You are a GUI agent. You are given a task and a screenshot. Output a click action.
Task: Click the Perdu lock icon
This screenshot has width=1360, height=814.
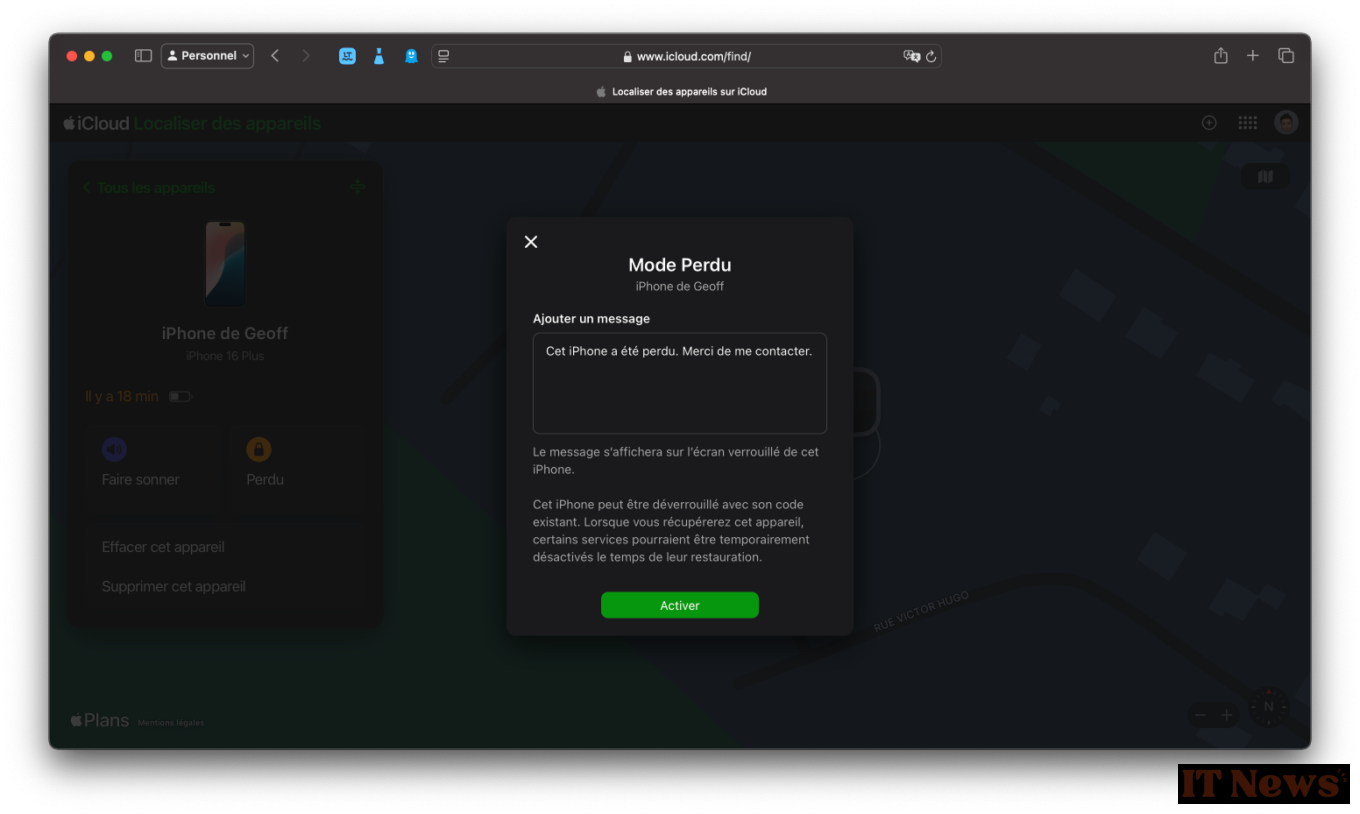(259, 449)
